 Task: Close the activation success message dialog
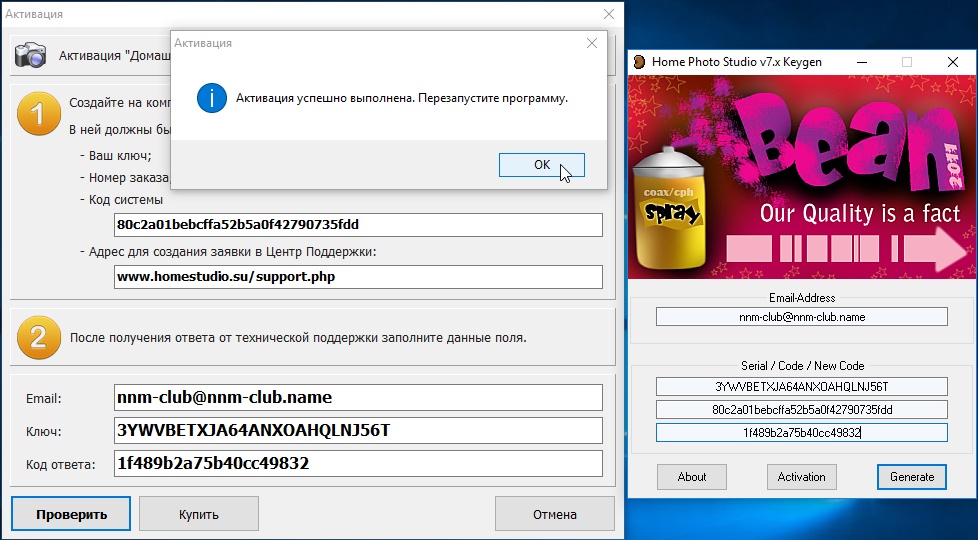[592, 43]
